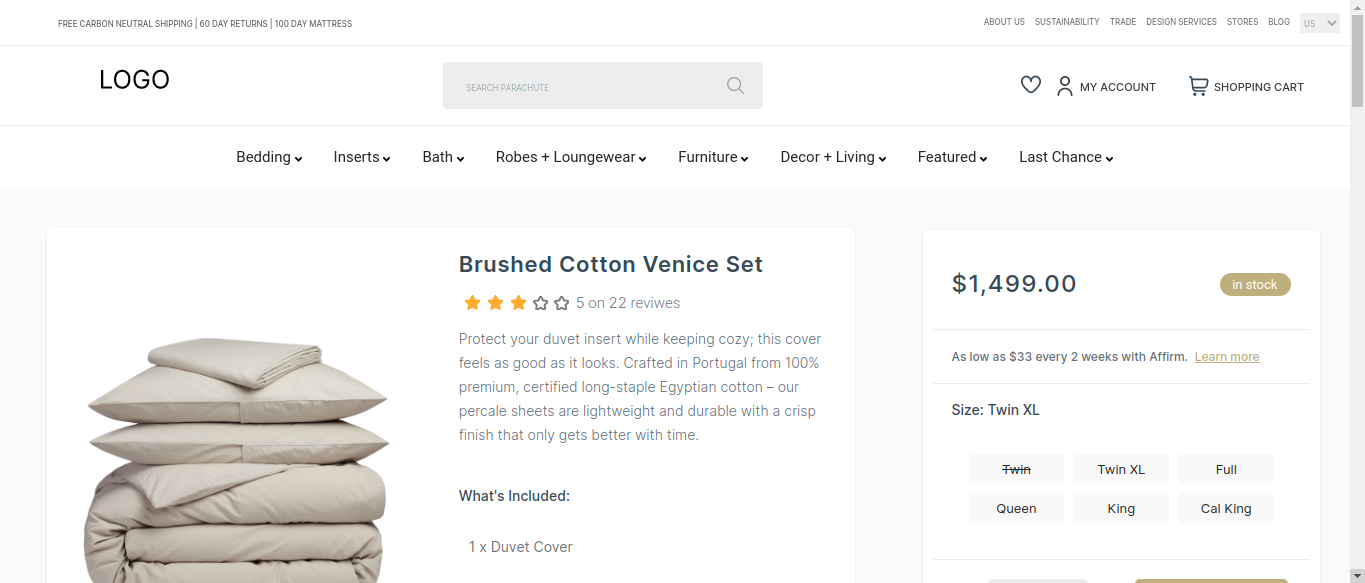The image size is (1365, 583).
Task: Click the first rating star
Action: (472, 303)
